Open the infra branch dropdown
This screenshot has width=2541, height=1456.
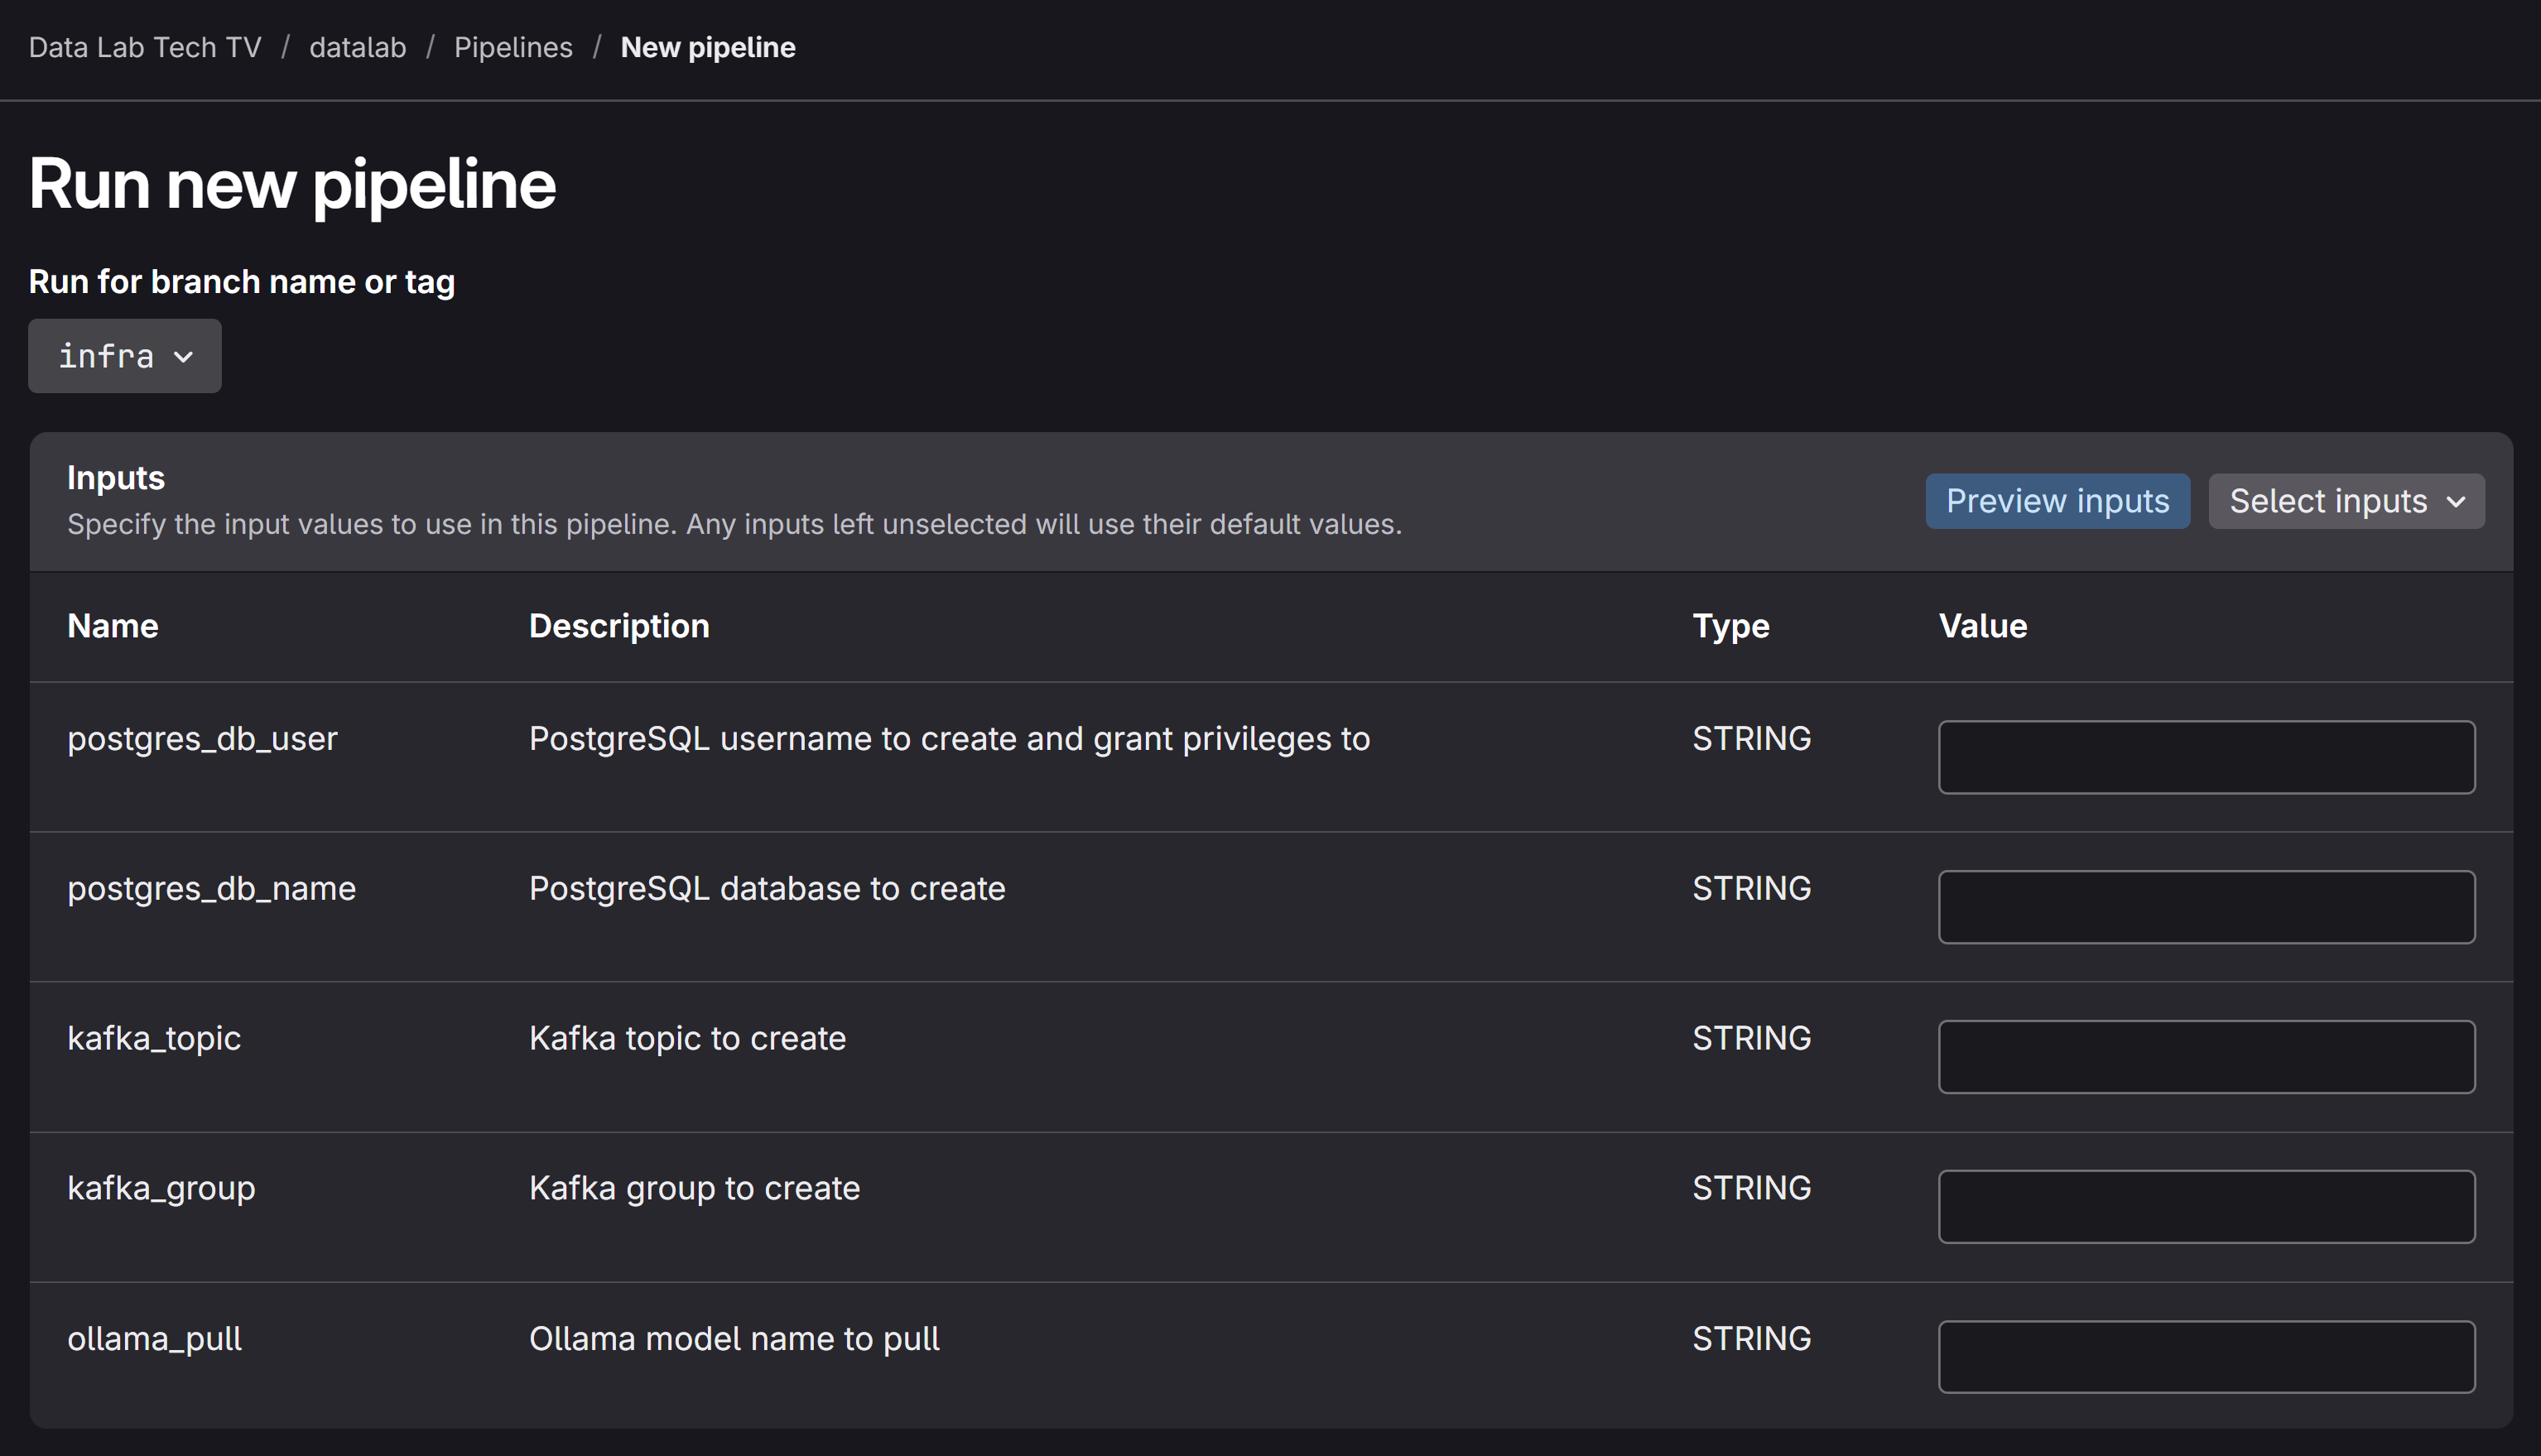coord(124,356)
